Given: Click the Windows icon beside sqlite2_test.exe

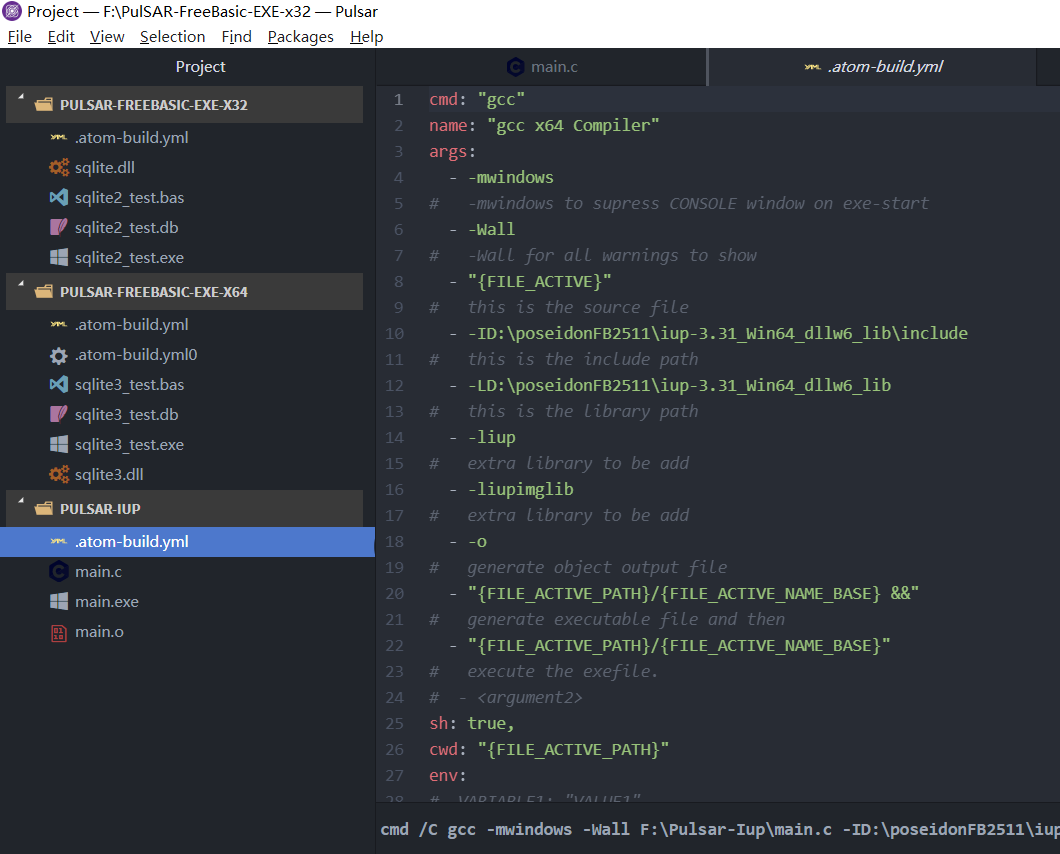Looking at the screenshot, I should point(59,257).
